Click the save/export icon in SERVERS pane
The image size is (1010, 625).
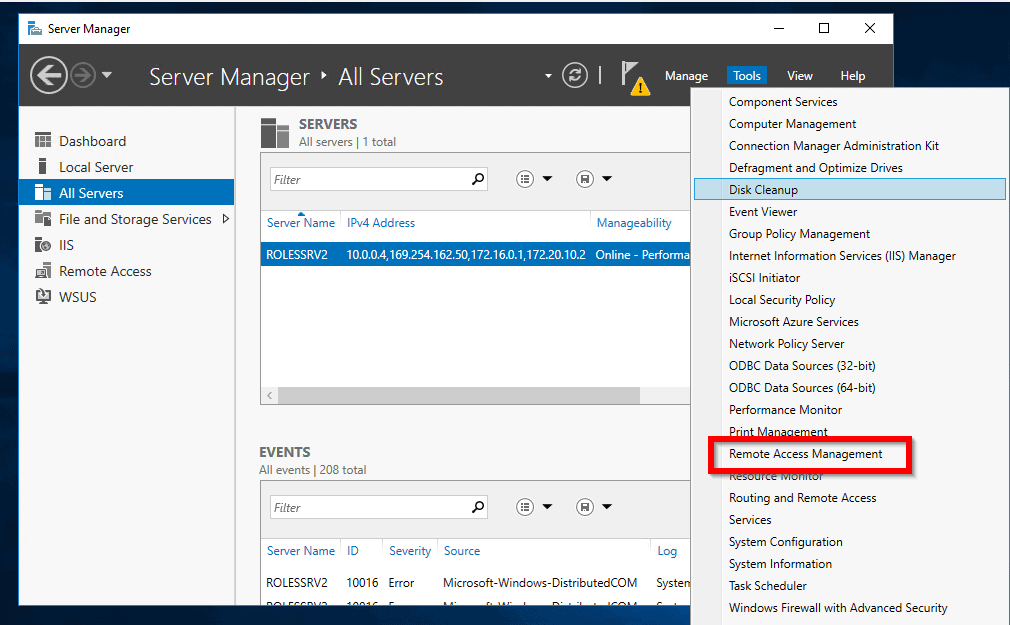click(x=583, y=178)
